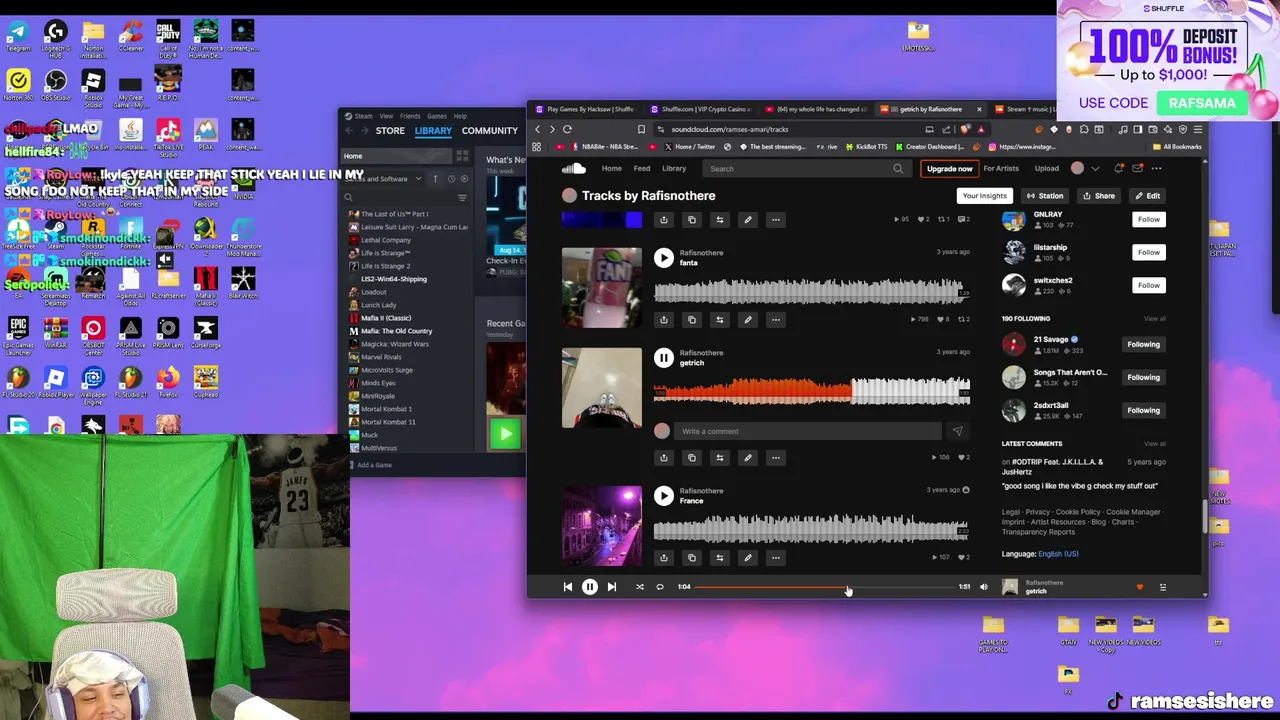Open the SoundCloud header three-dot menu
Screen dimensions: 1280x720
click(1156, 169)
